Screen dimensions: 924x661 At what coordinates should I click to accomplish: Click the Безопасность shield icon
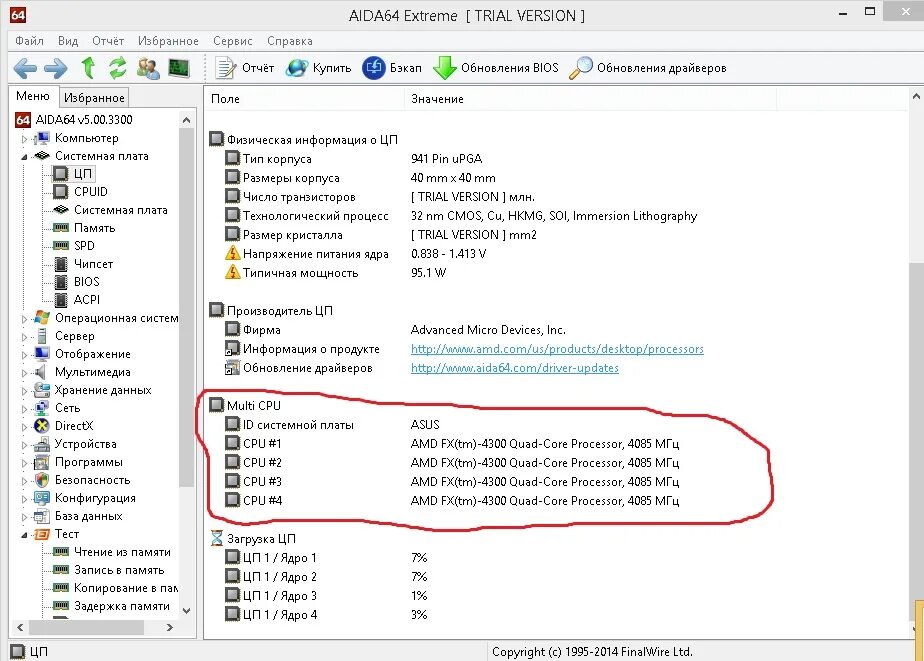click(x=42, y=480)
